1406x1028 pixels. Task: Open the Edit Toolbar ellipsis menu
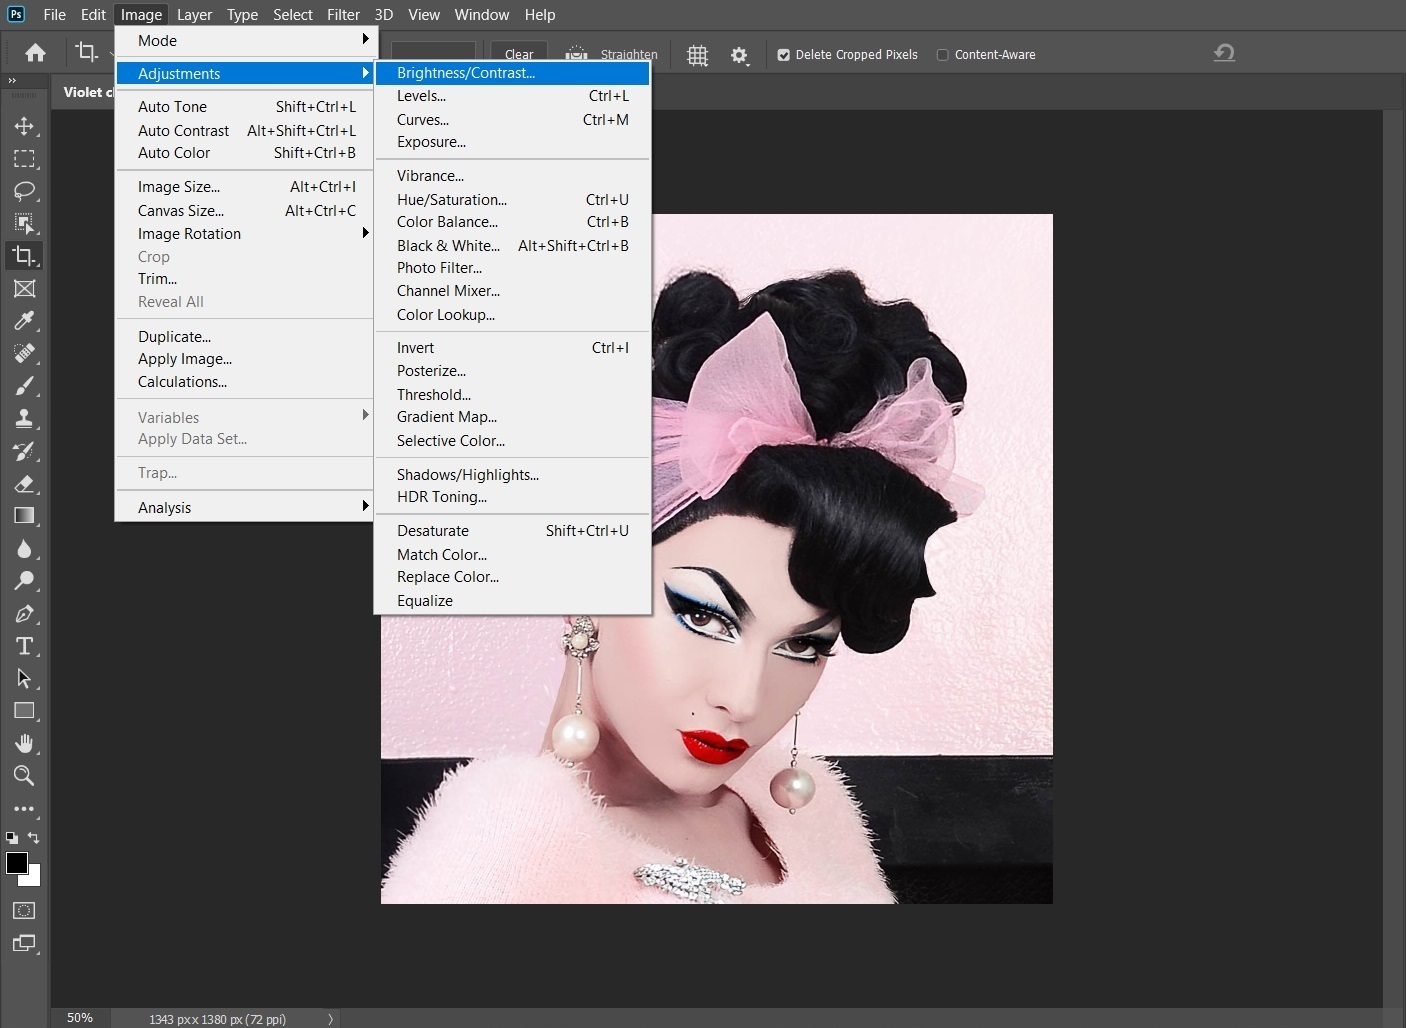pos(24,809)
